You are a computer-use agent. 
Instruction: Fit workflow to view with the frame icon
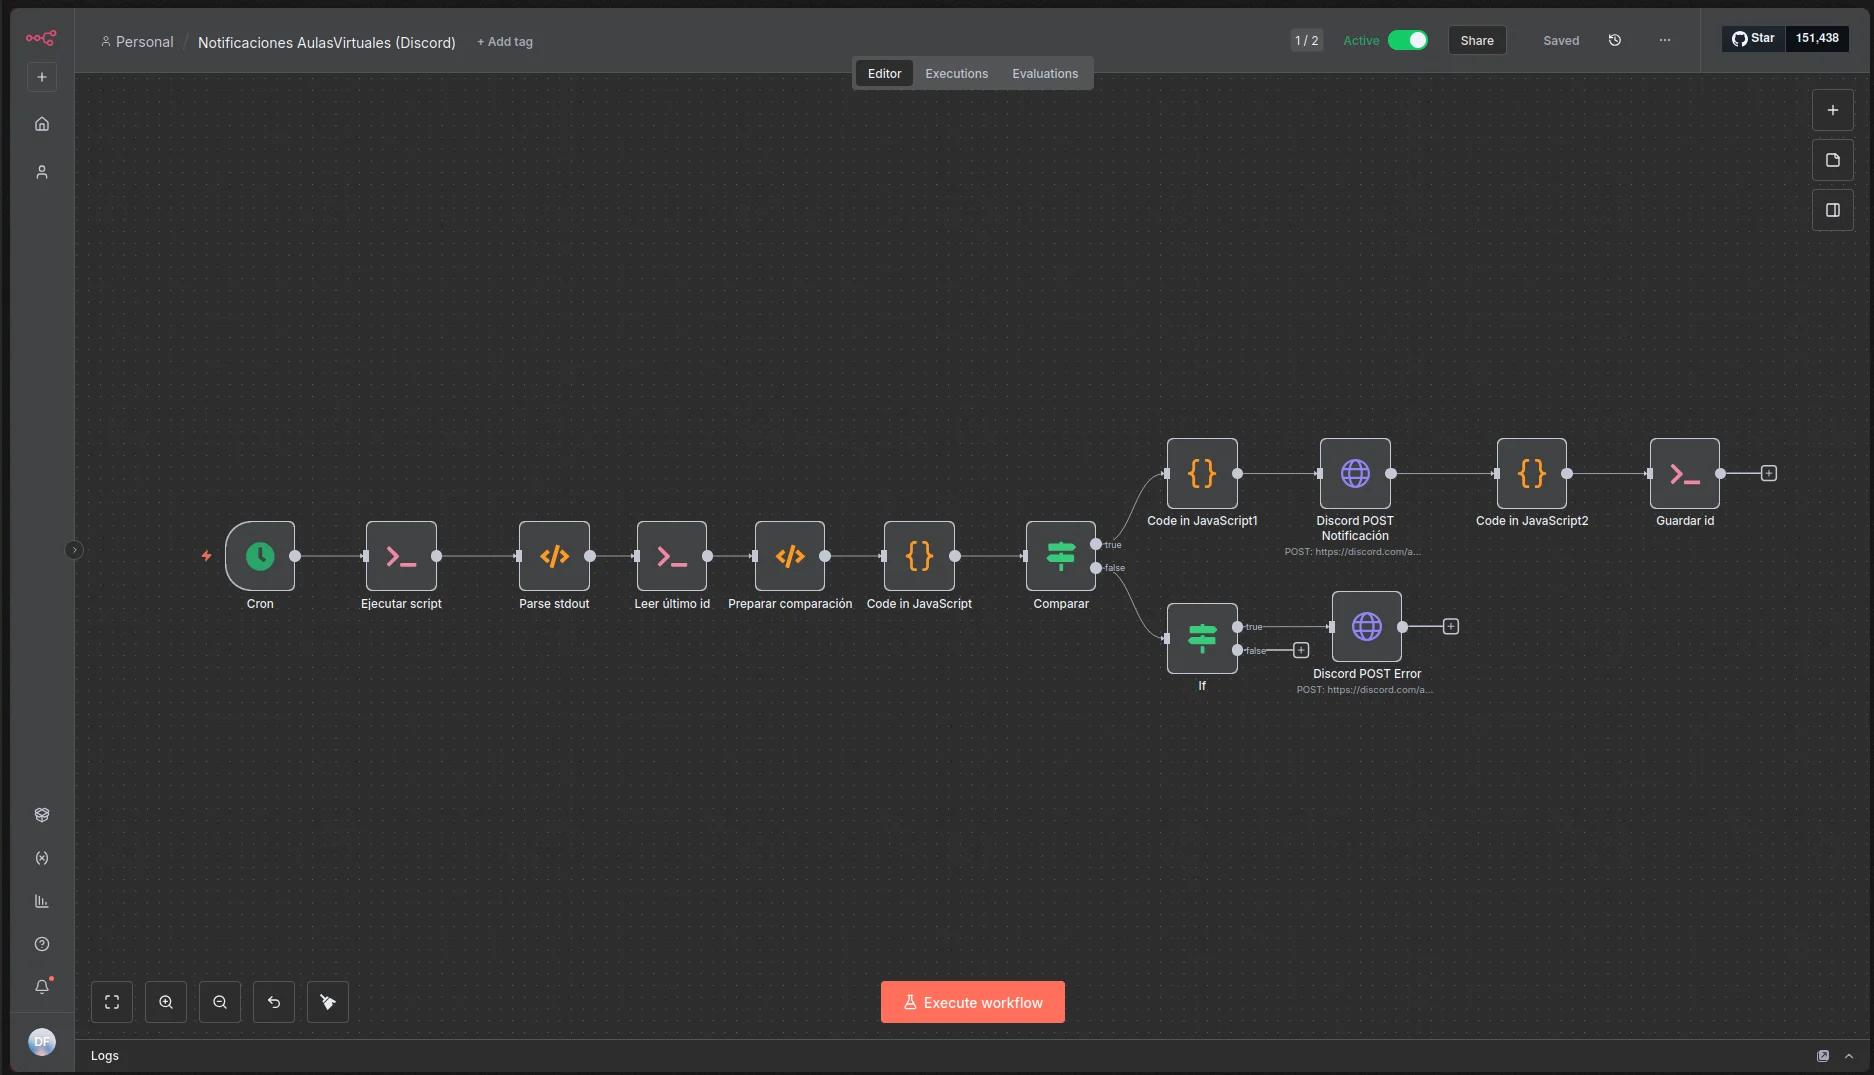[111, 1002]
